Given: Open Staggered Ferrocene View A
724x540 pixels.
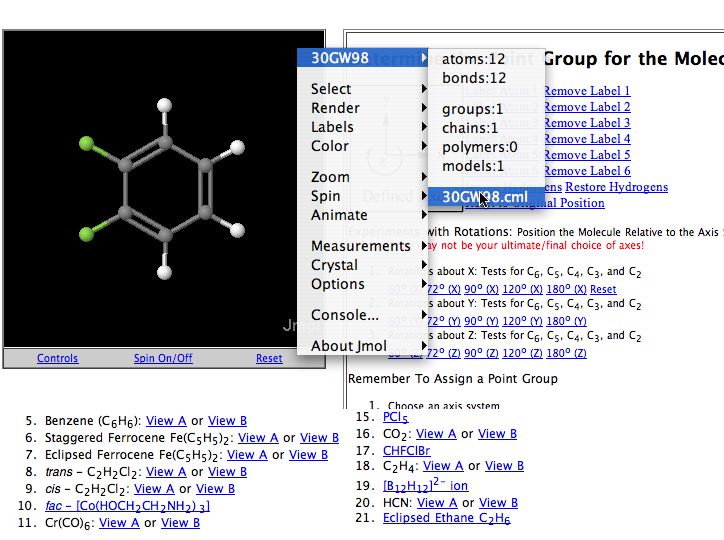Looking at the screenshot, I should (x=258, y=438).
